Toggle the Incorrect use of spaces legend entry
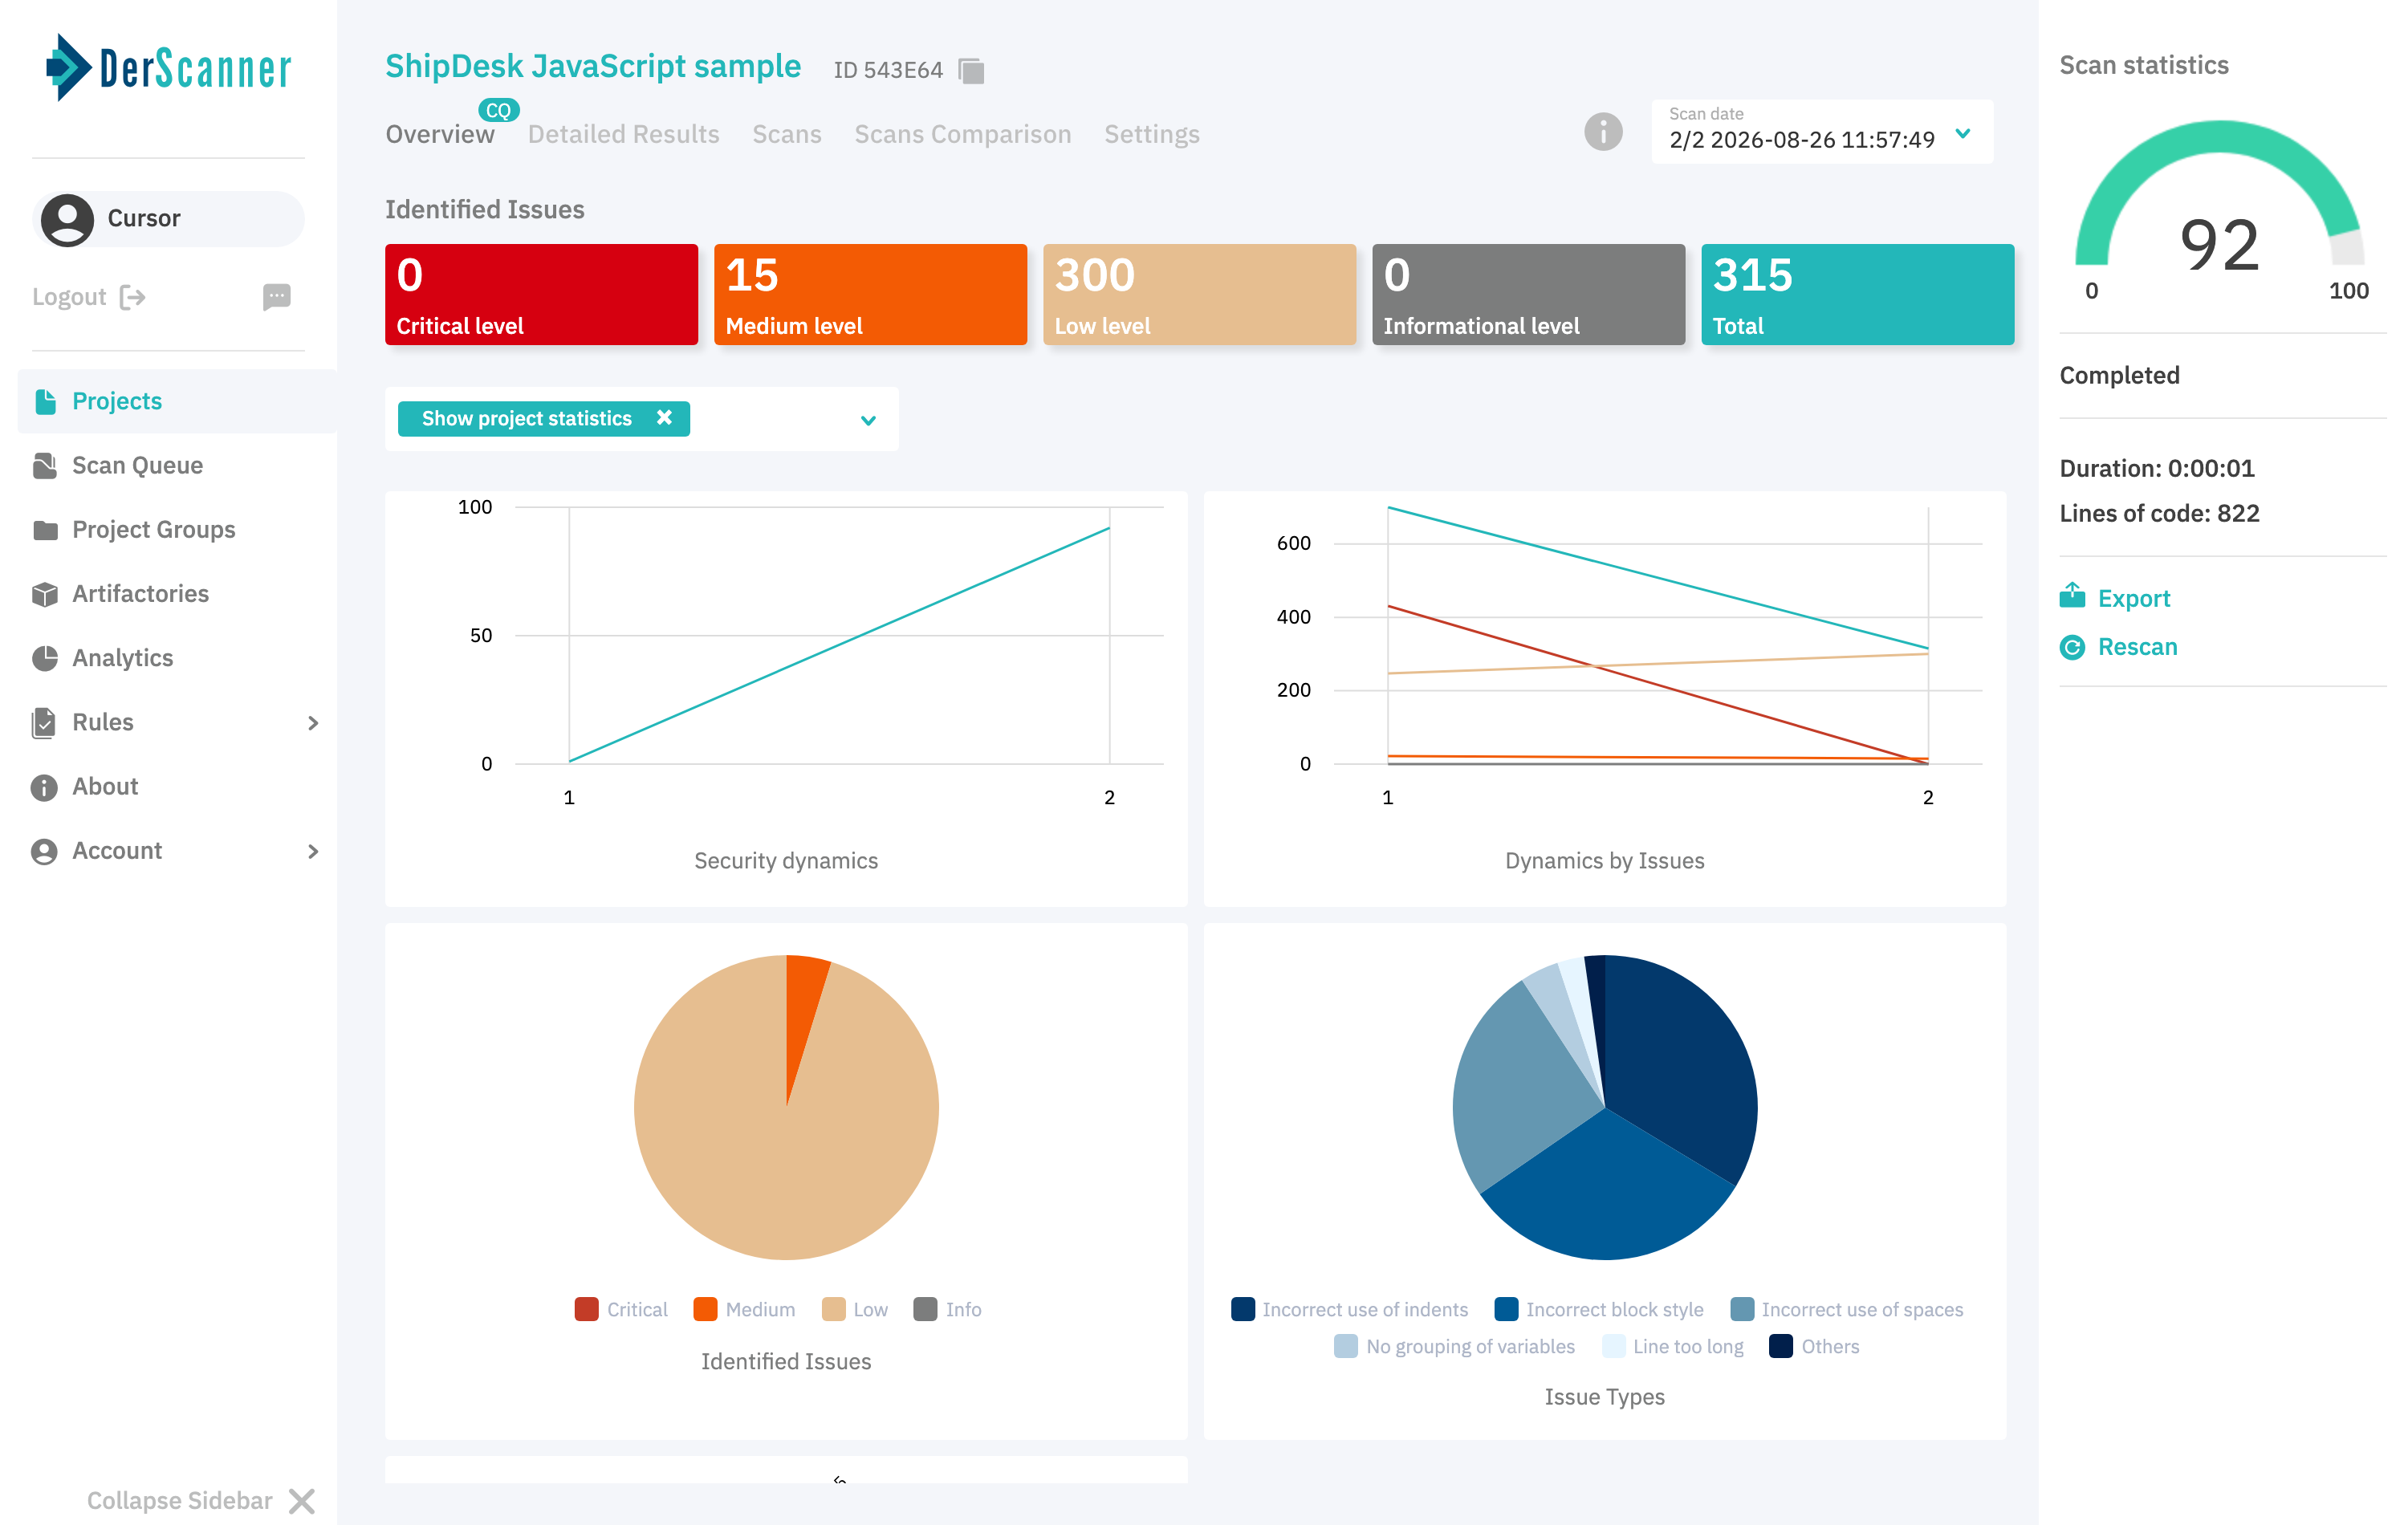 click(1846, 1309)
